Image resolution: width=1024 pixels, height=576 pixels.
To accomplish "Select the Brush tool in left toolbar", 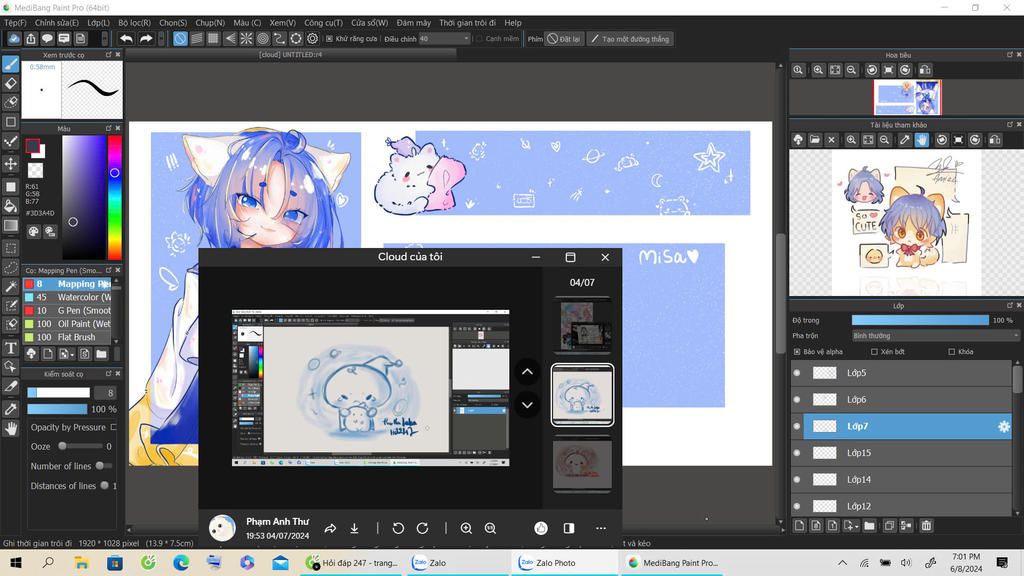I will tap(10, 63).
